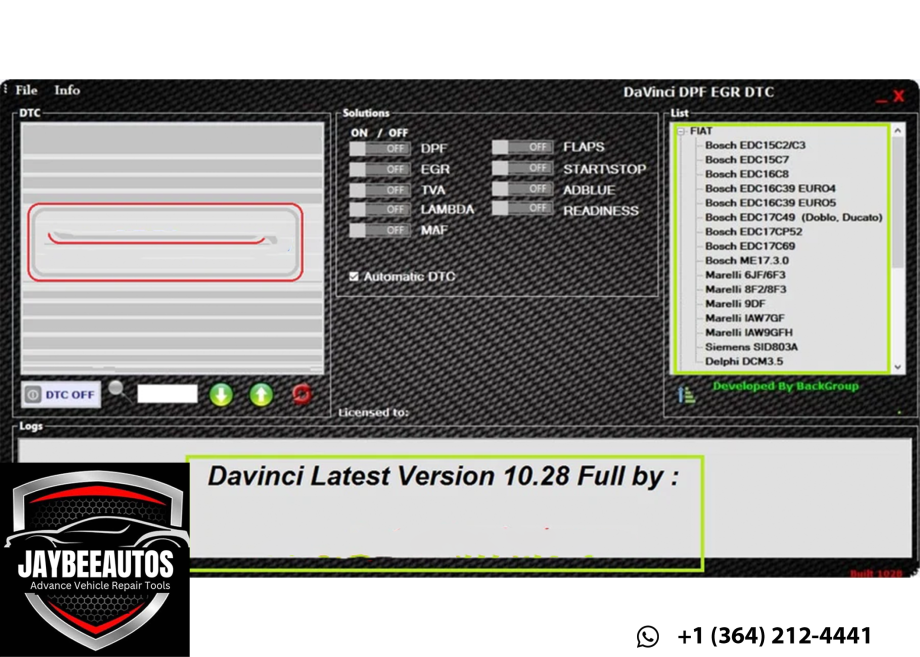Uncheck the Automatic DTC checkbox
This screenshot has height=657, width=920.
tap(354, 276)
